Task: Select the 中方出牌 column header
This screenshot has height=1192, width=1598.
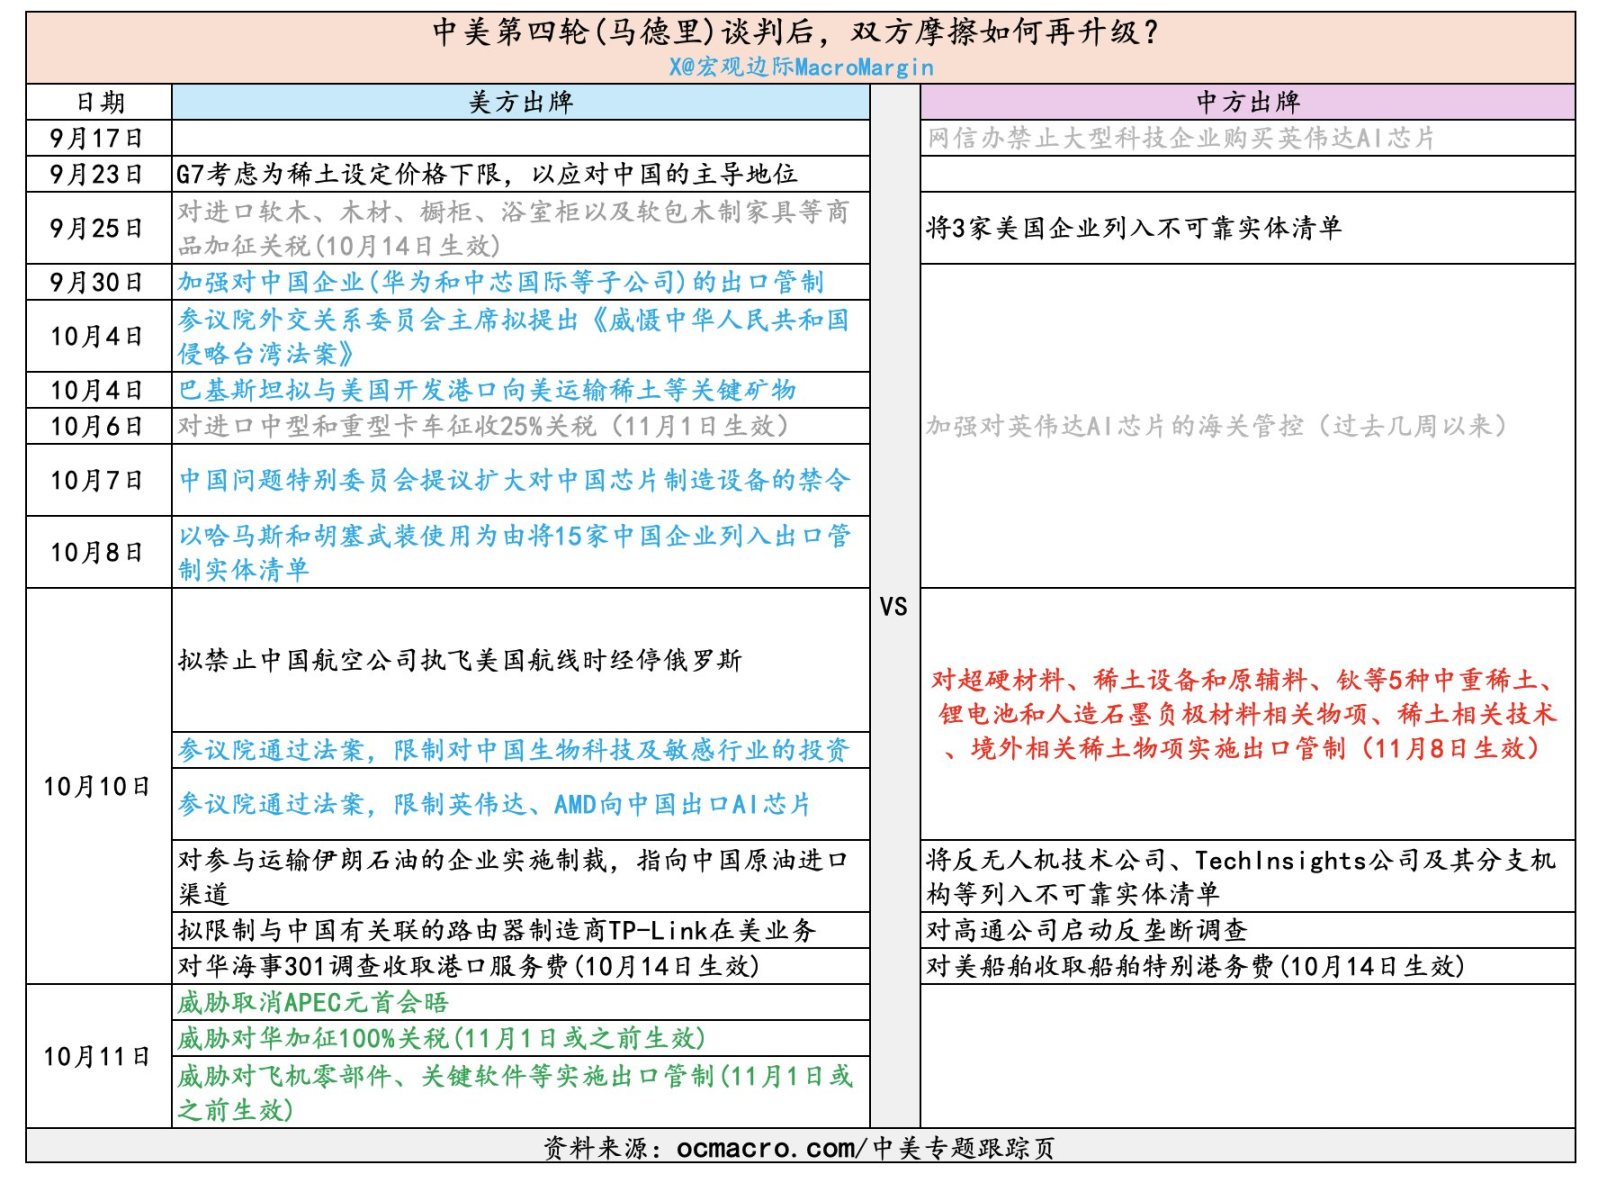Action: (x=1247, y=102)
